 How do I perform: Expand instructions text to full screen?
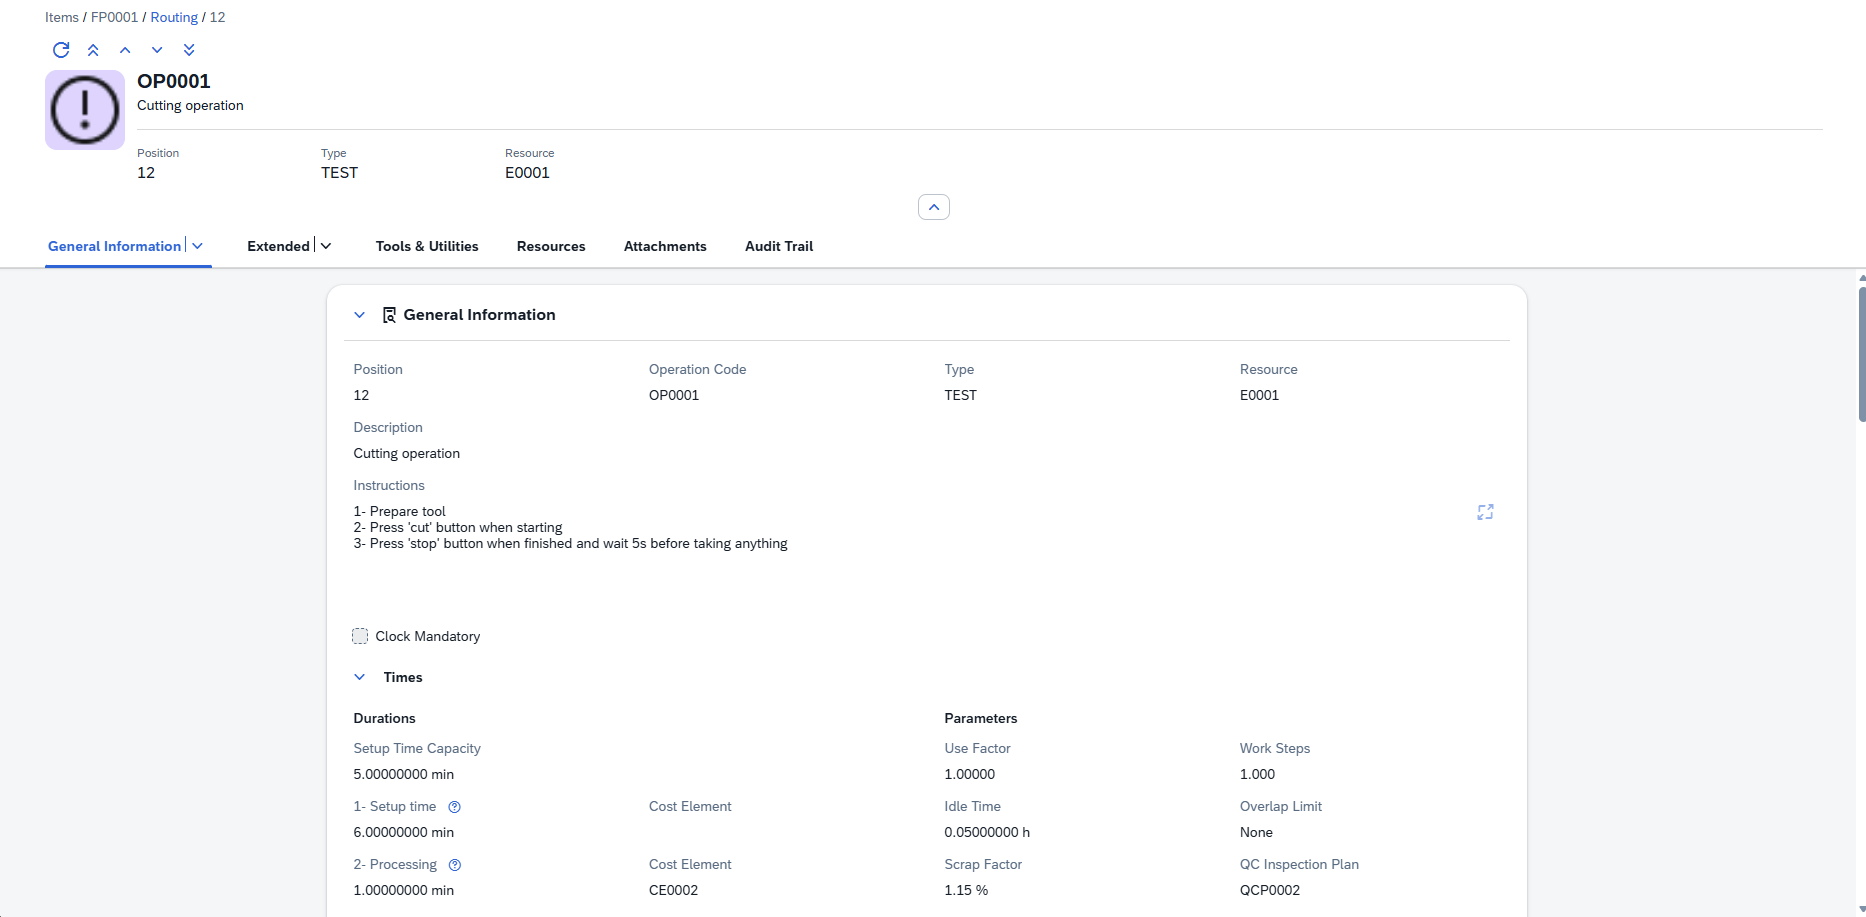pos(1485,512)
